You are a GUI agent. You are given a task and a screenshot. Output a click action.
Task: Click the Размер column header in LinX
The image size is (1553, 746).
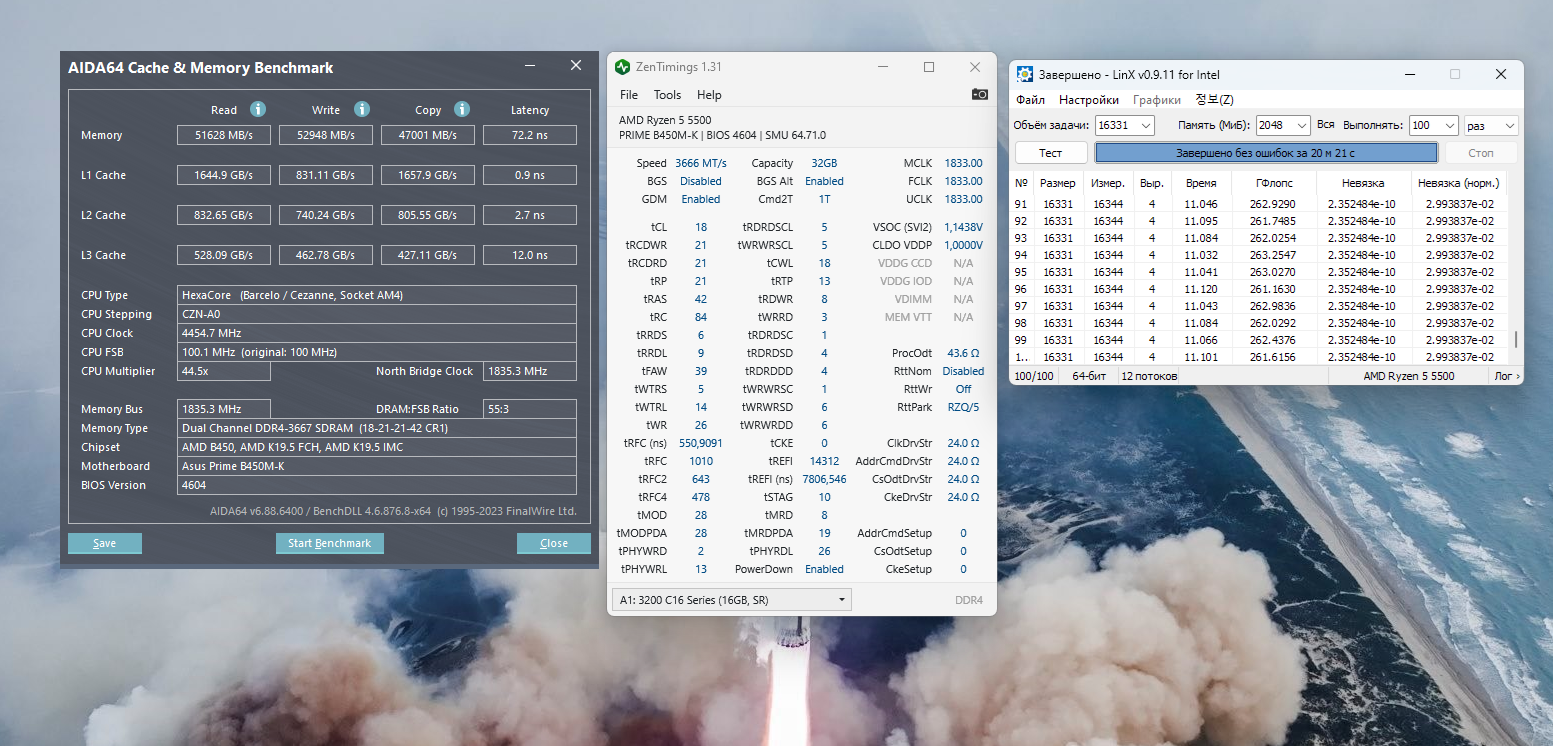[1058, 184]
